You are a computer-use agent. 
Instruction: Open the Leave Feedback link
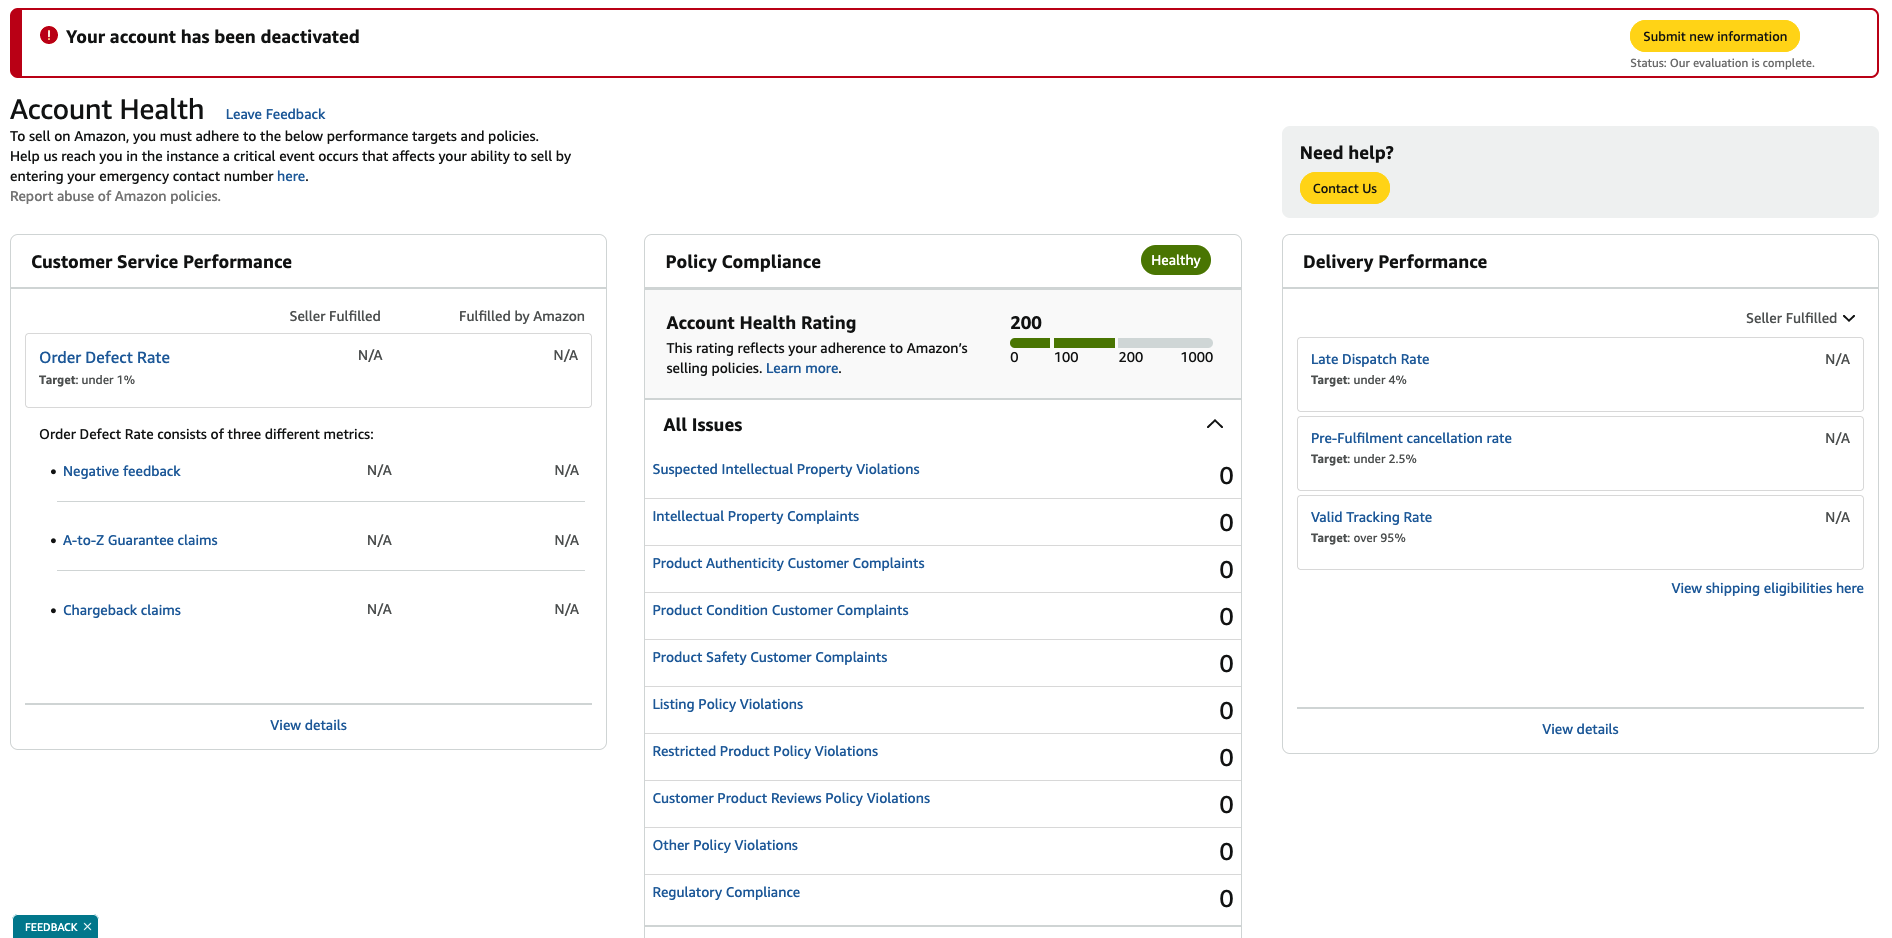(275, 114)
